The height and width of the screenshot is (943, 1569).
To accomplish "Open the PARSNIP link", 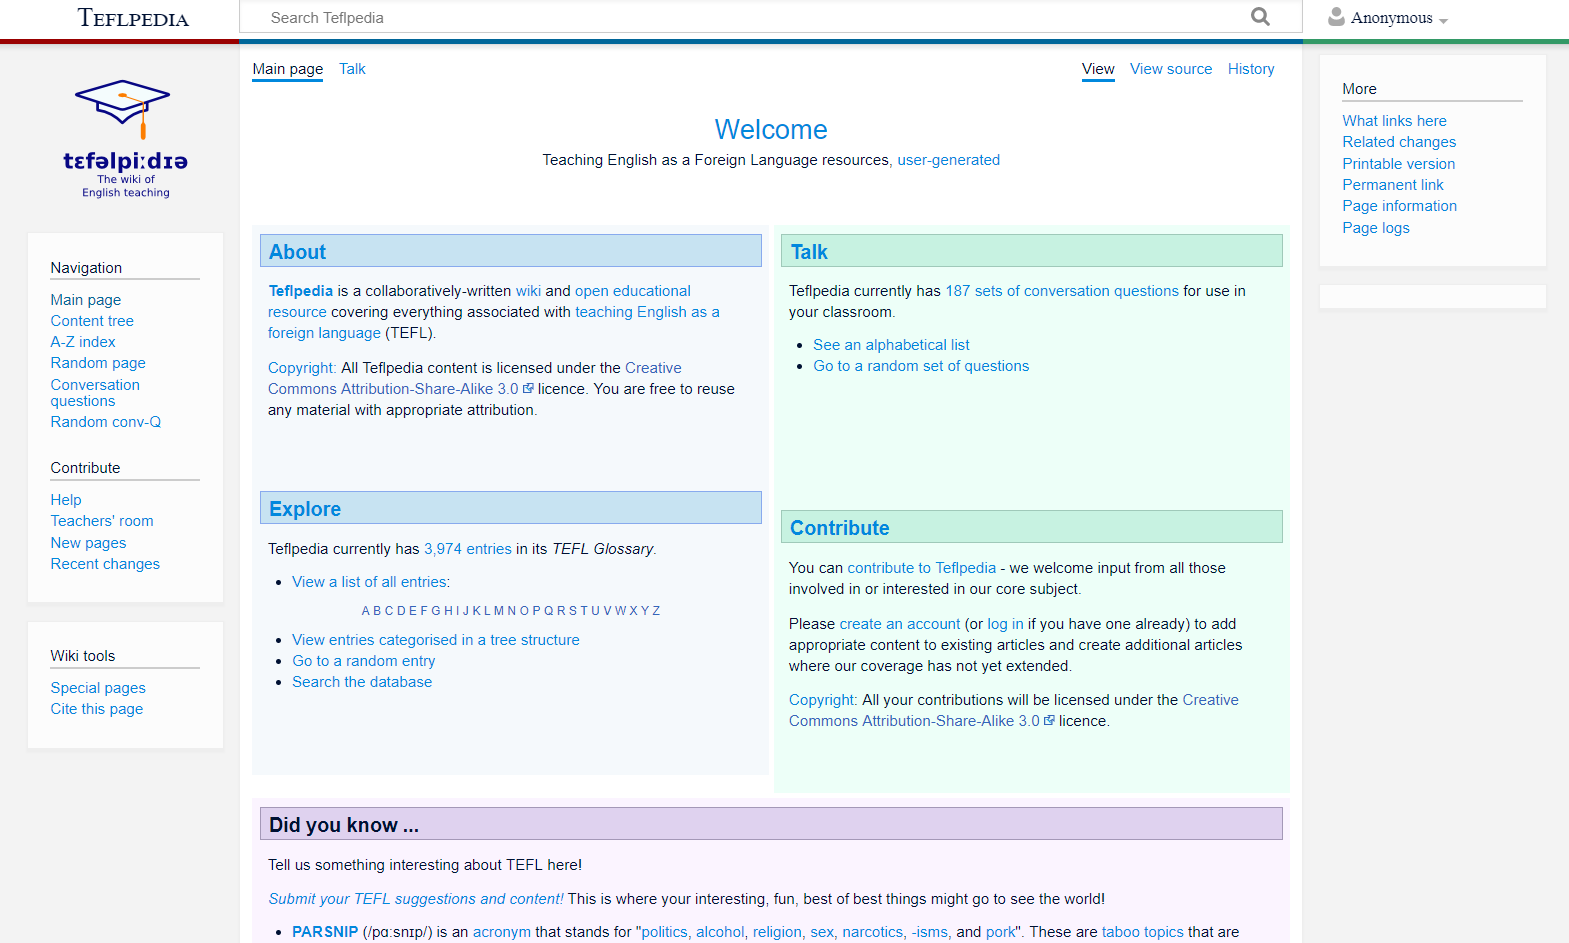I will [x=325, y=932].
